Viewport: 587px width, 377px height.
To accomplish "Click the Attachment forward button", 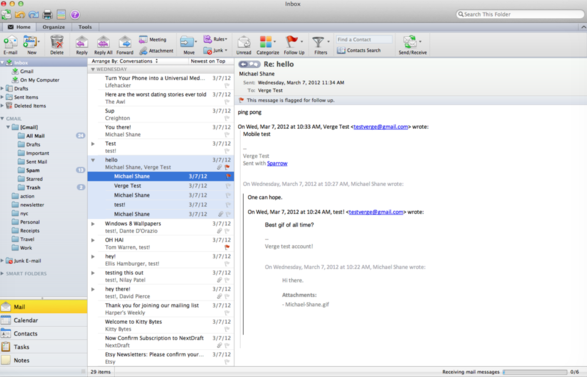I will (x=156, y=51).
